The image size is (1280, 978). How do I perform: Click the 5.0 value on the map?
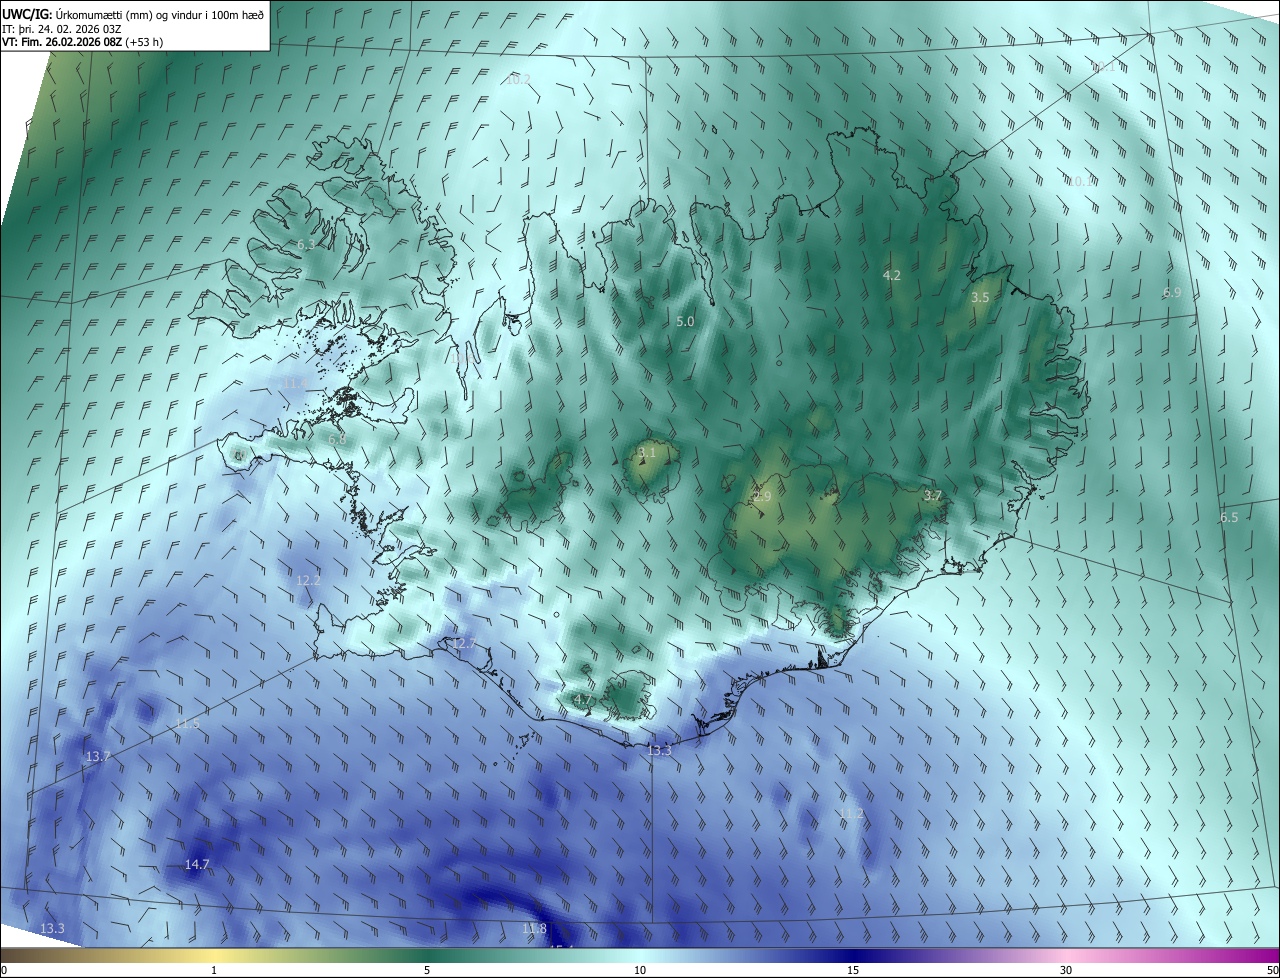(x=685, y=321)
